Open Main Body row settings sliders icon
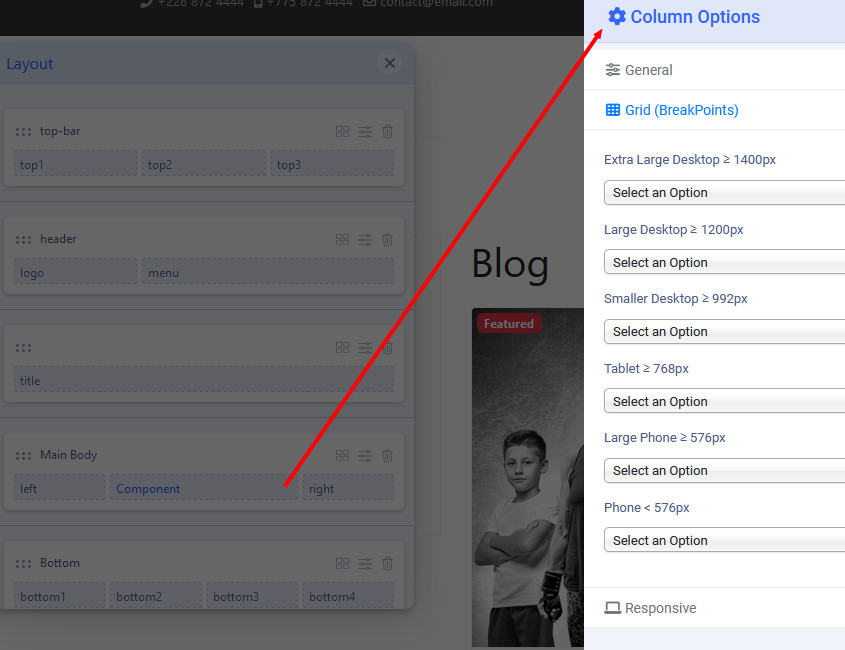The width and height of the screenshot is (845, 650). 365,456
